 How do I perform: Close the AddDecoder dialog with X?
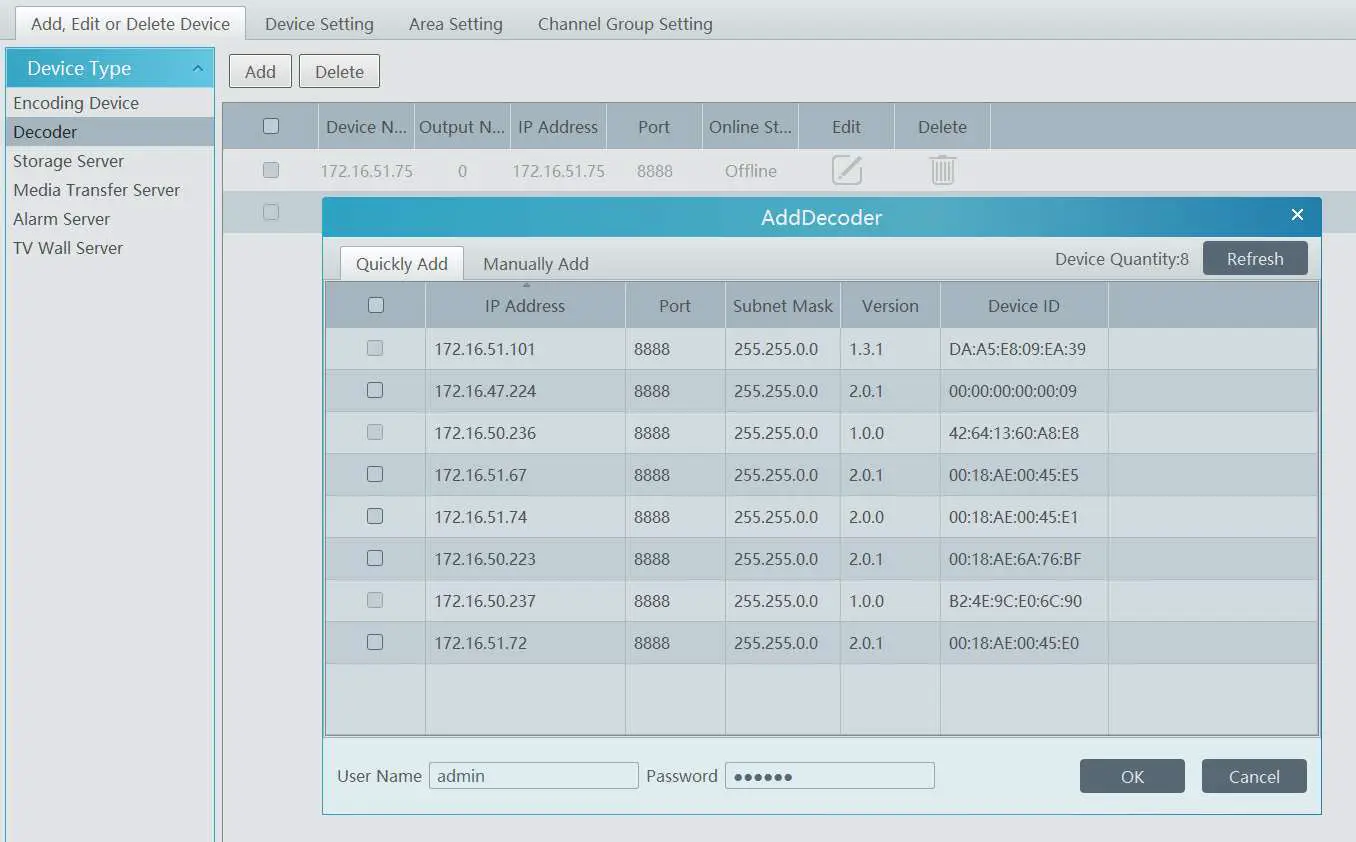pos(1297,215)
